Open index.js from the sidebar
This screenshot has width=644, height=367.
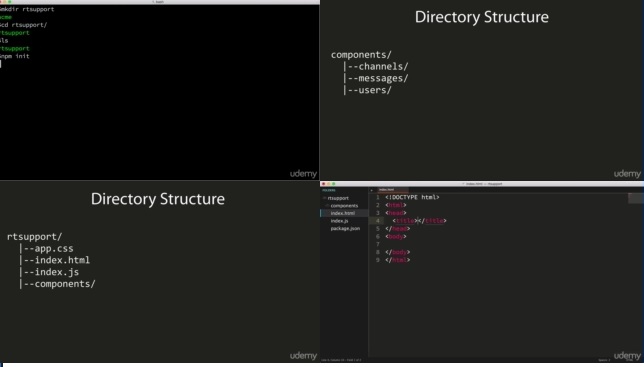click(x=339, y=221)
